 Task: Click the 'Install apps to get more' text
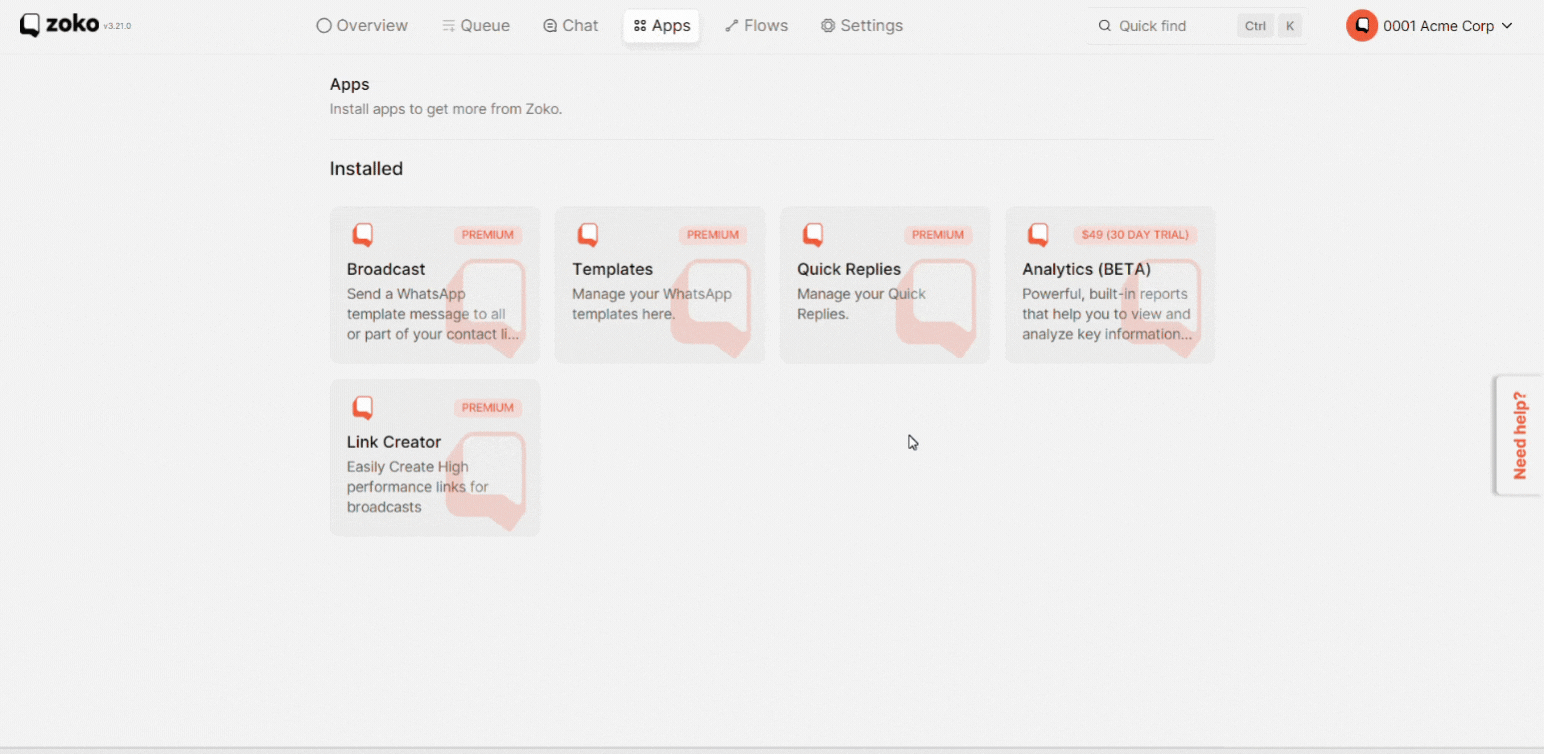tap(446, 109)
